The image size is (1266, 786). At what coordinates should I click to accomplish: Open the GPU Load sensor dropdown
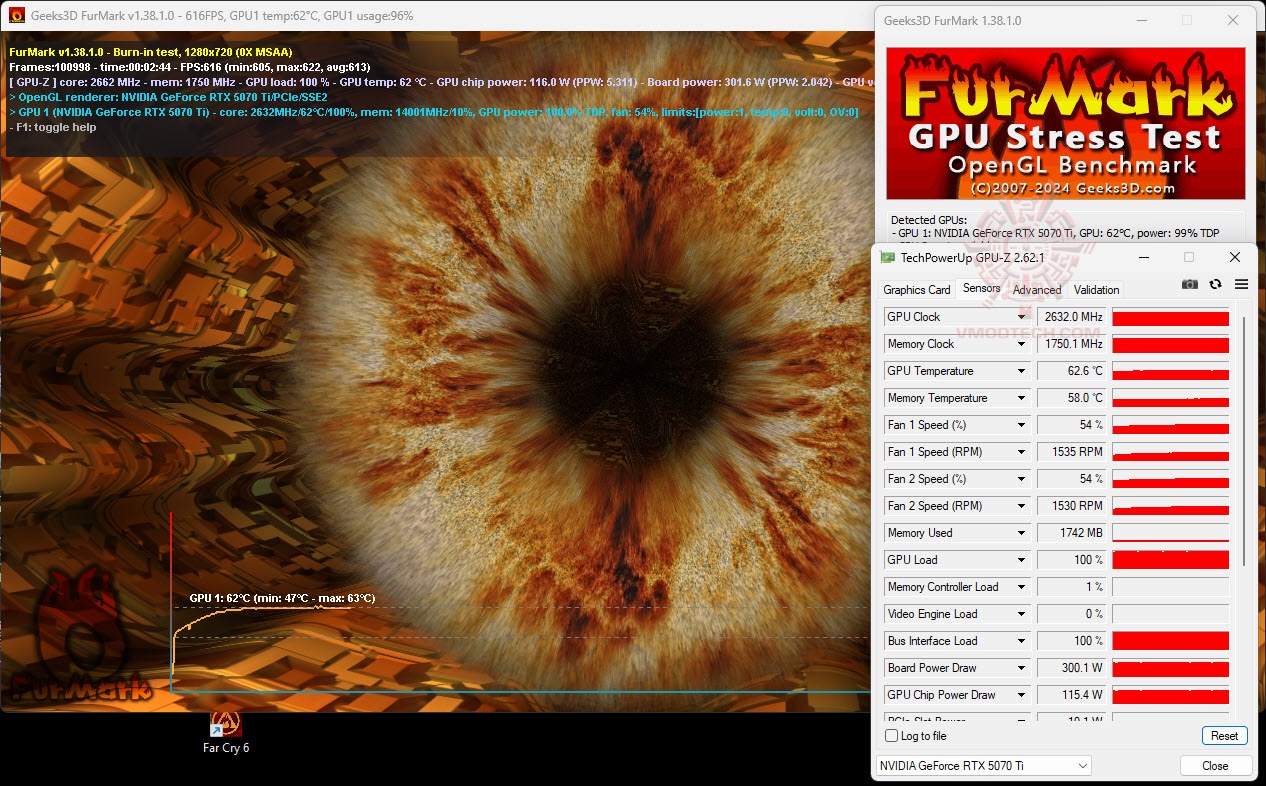point(1021,560)
